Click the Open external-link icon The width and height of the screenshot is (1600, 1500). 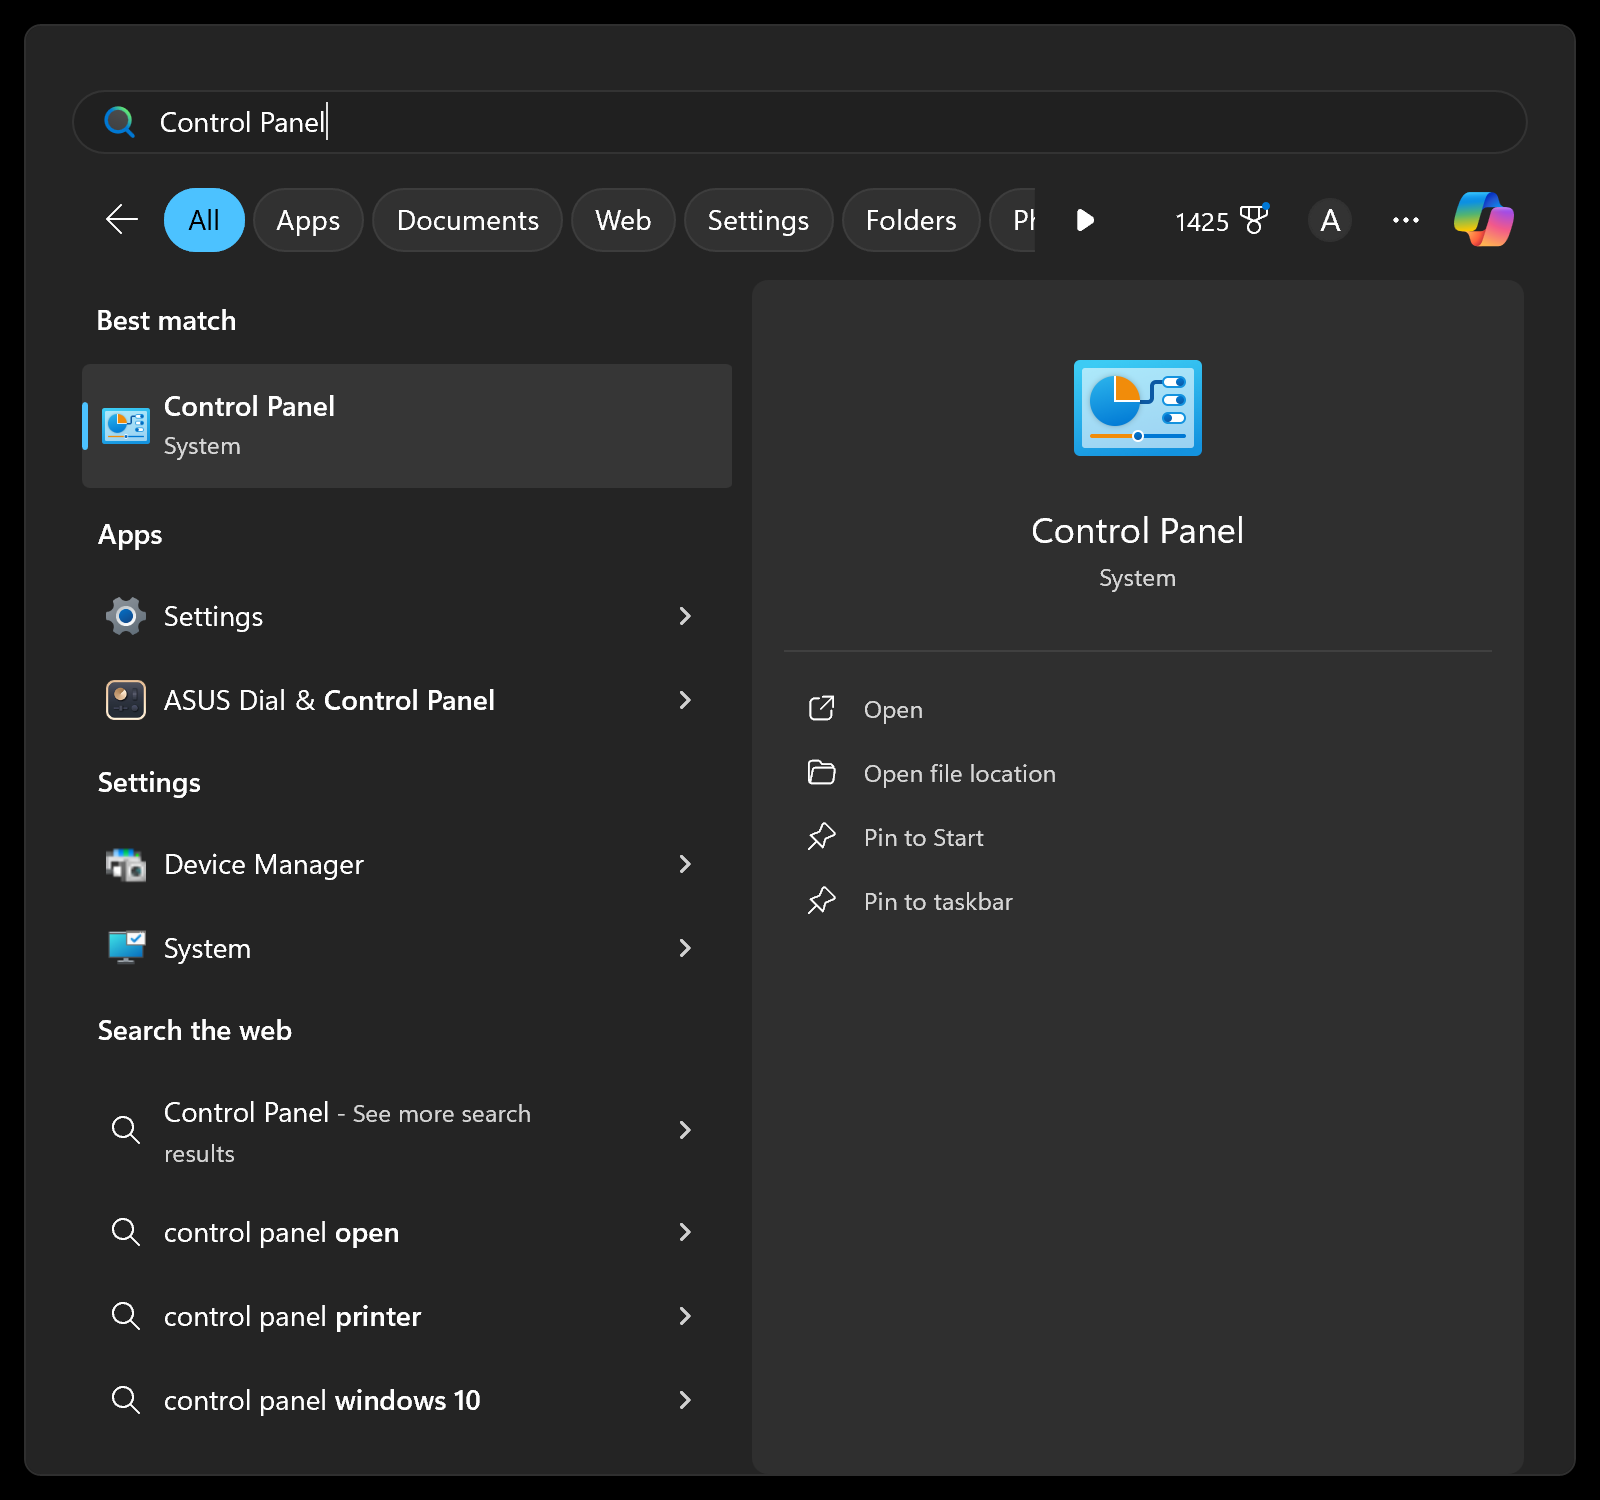pyautogui.click(x=822, y=709)
